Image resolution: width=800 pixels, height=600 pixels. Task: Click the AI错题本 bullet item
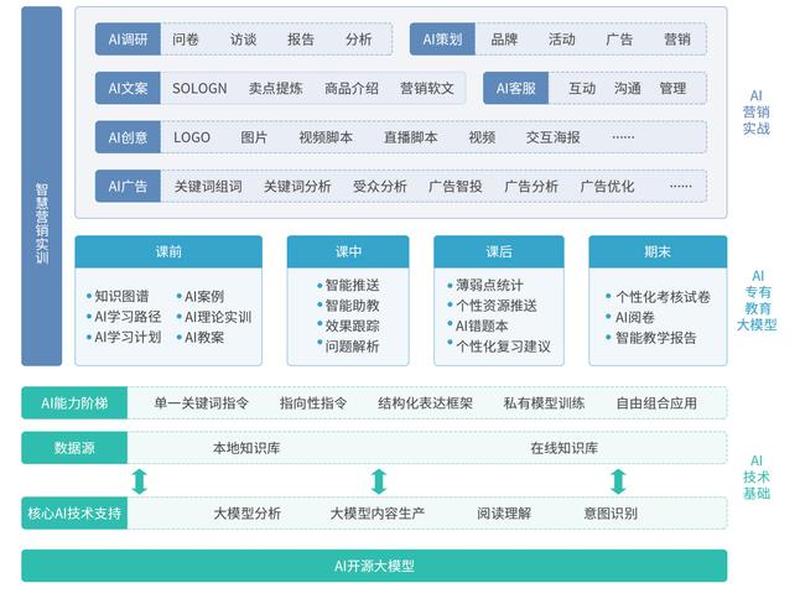(x=478, y=326)
